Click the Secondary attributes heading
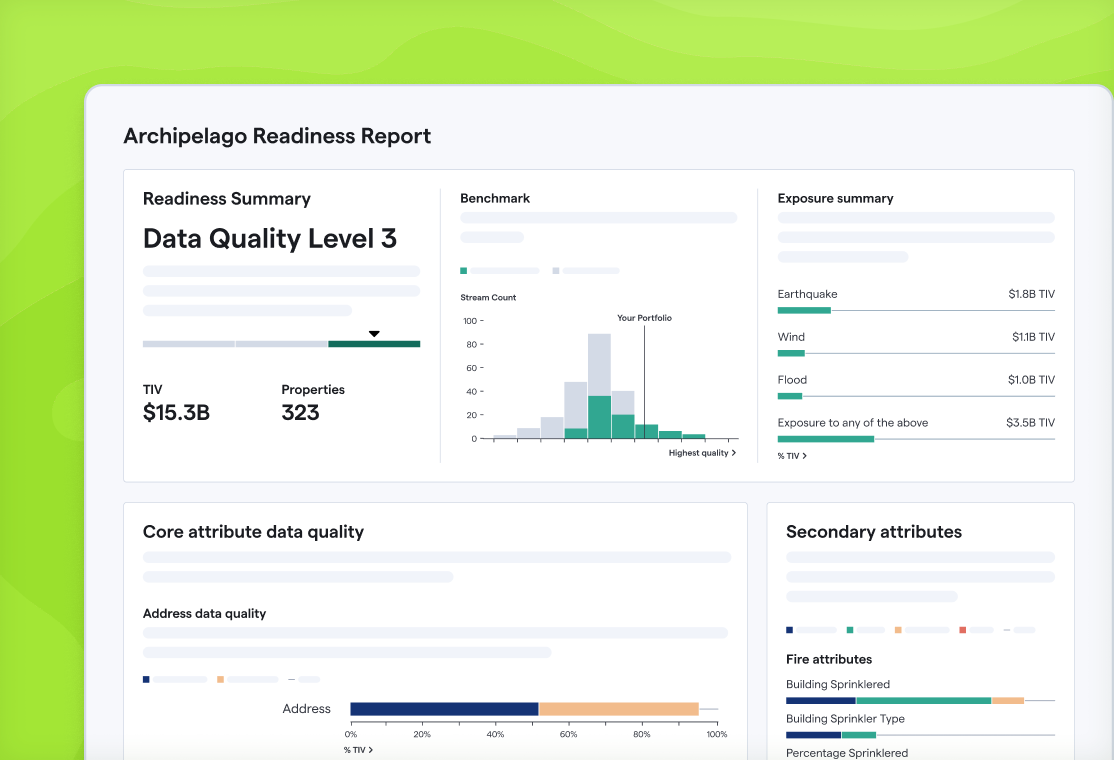 pos(874,532)
